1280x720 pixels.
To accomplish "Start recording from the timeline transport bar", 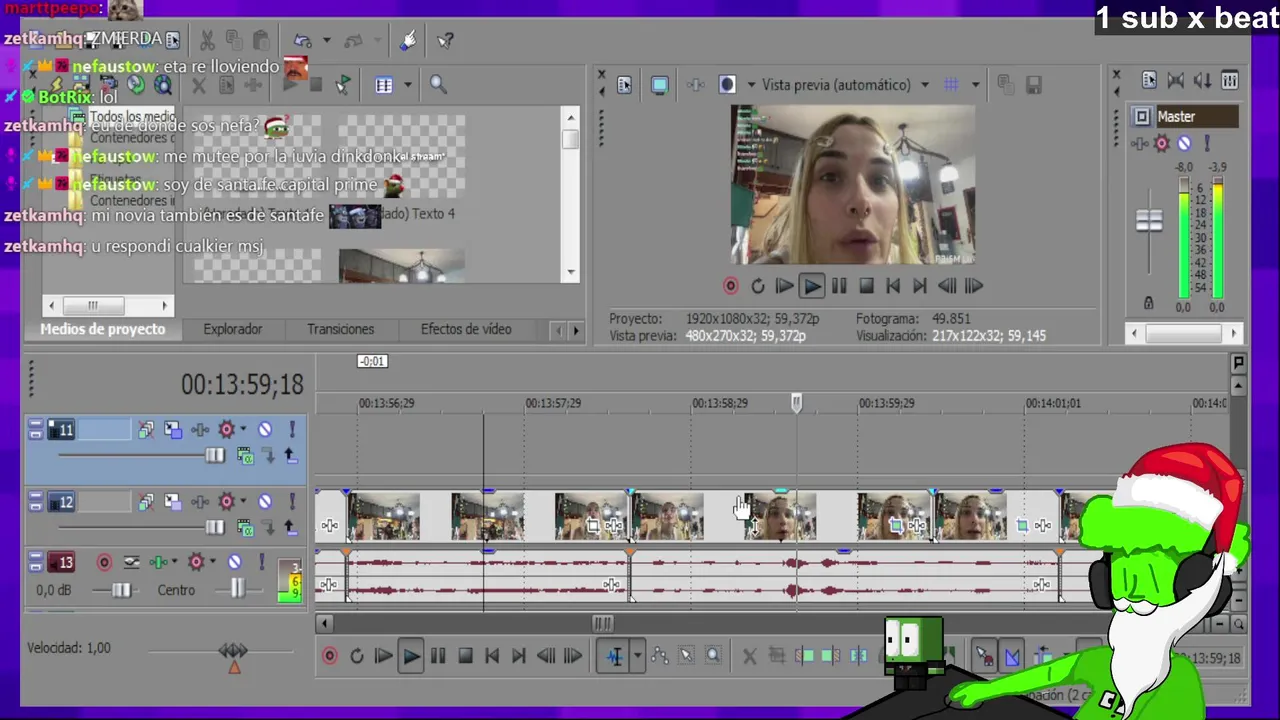I will tap(330, 656).
